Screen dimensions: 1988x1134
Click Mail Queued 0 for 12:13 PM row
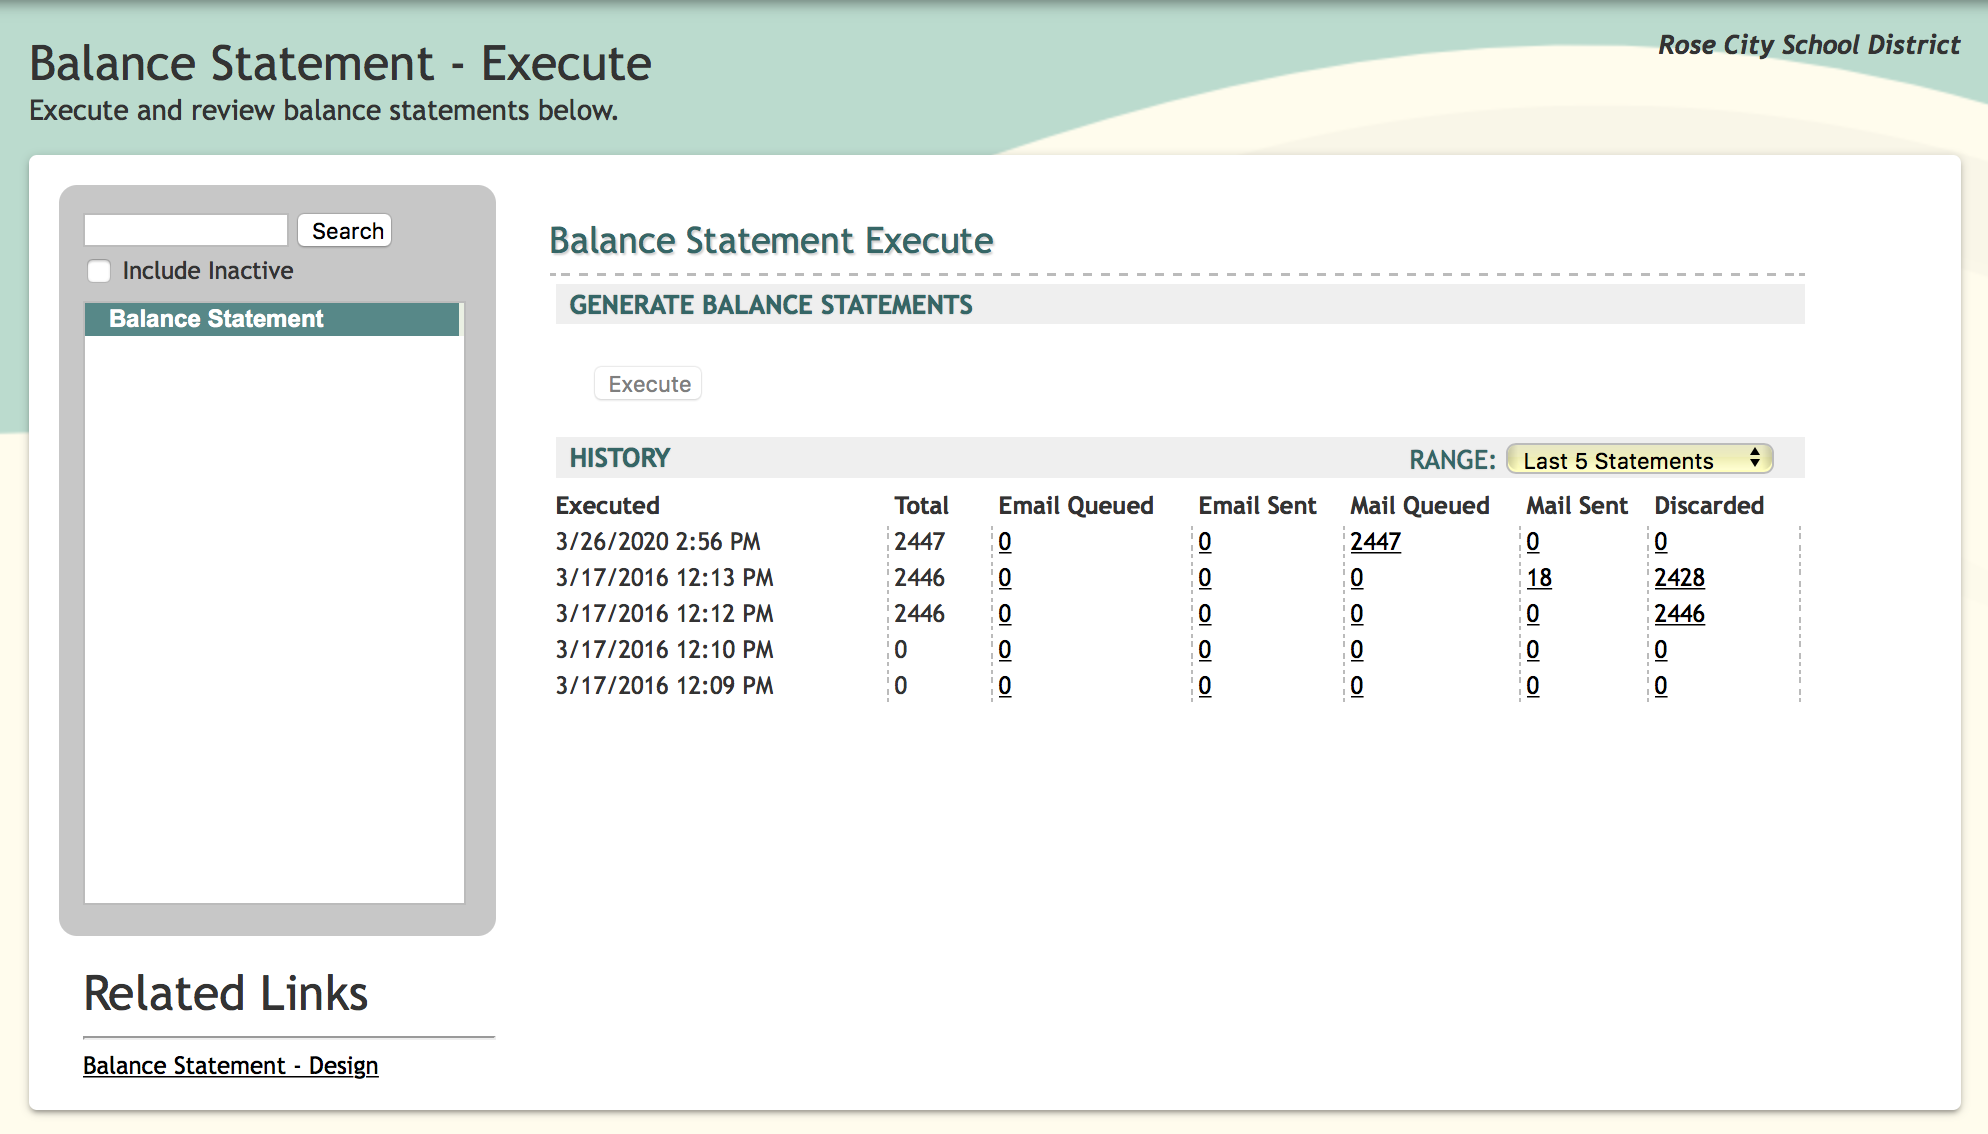tap(1357, 578)
